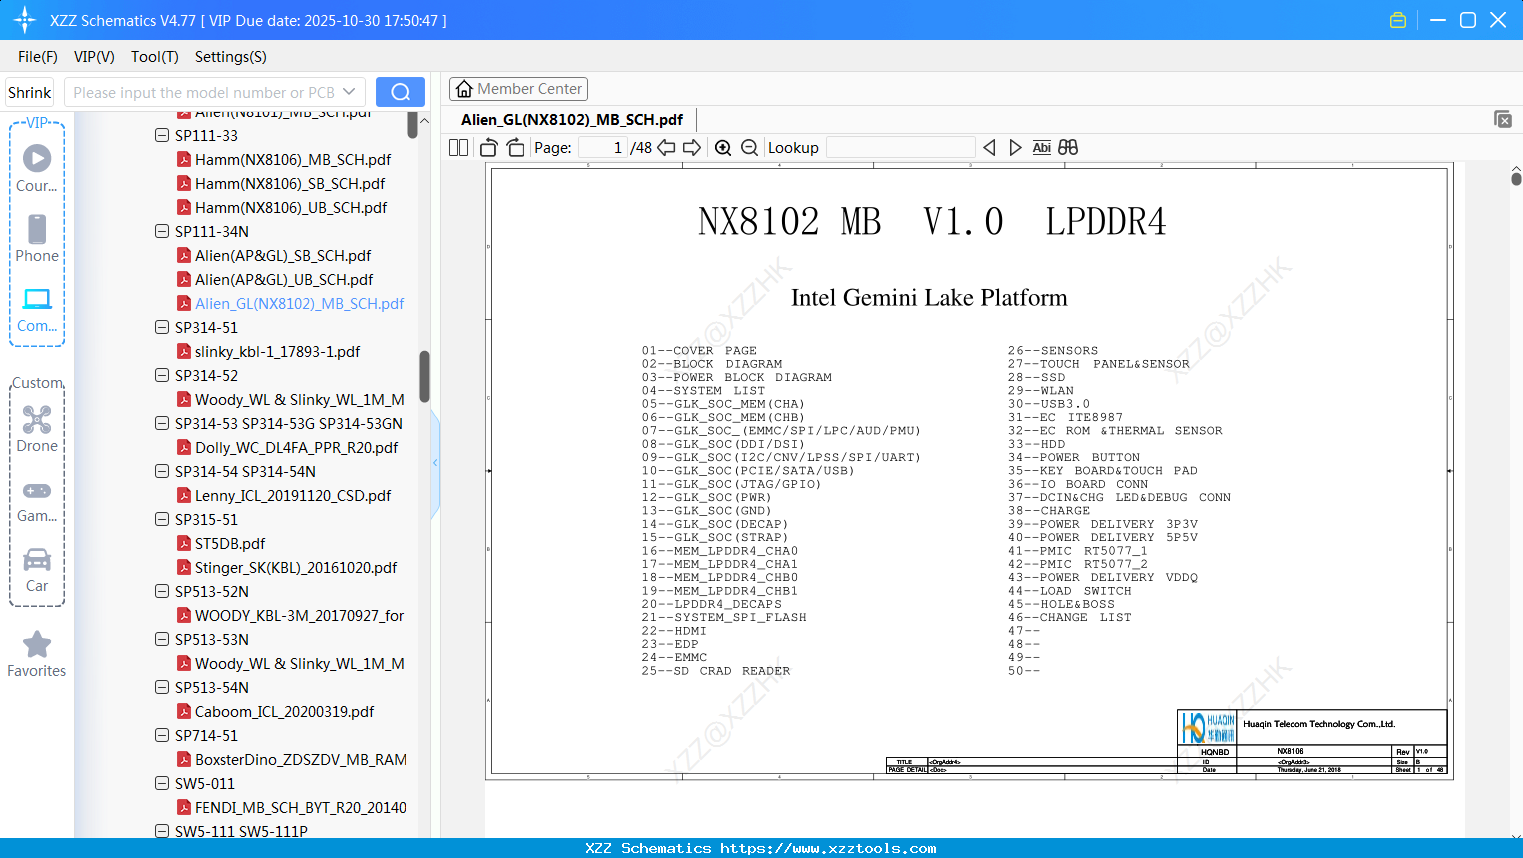Open the VIP(V) menu
1523x858 pixels.
[x=94, y=57]
